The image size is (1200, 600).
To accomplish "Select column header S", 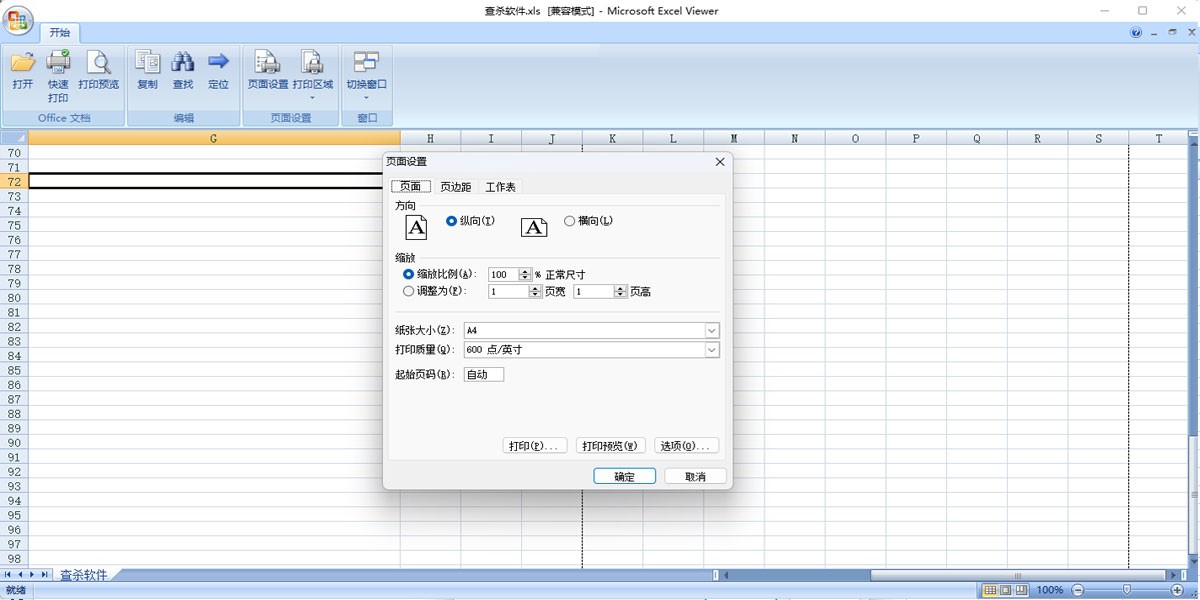I will (x=1099, y=138).
